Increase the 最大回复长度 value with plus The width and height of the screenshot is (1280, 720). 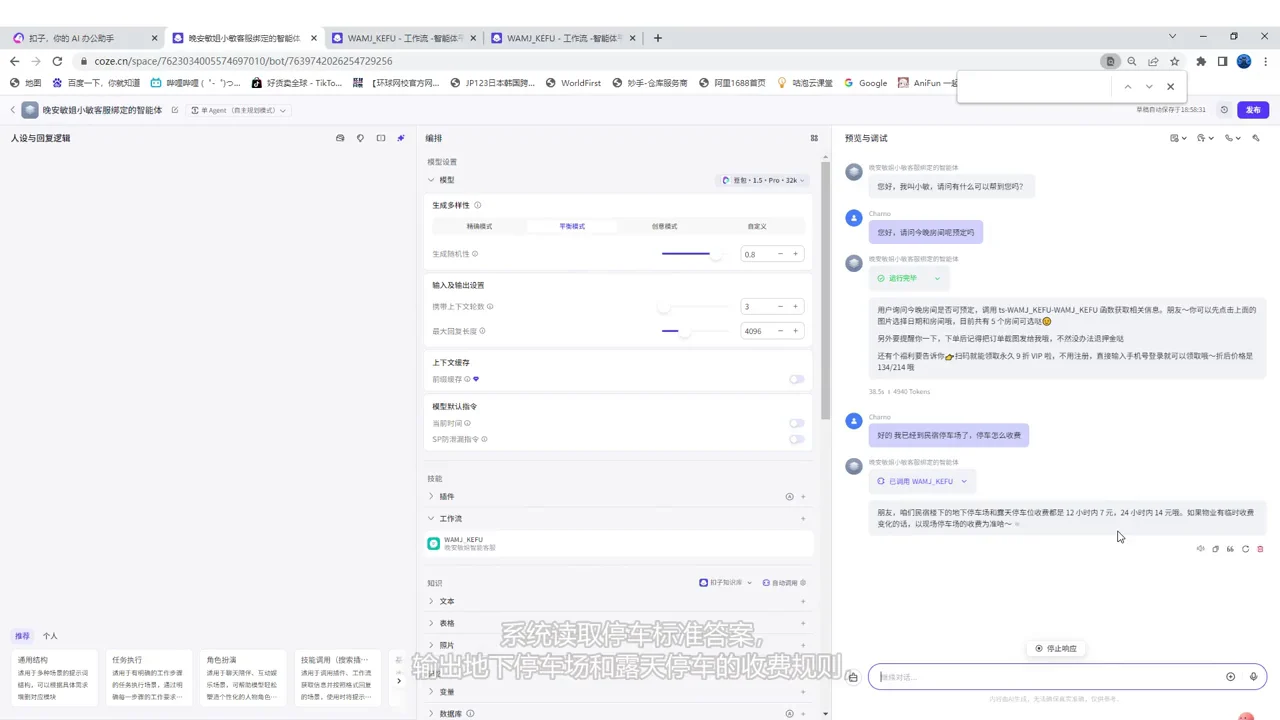(796, 331)
